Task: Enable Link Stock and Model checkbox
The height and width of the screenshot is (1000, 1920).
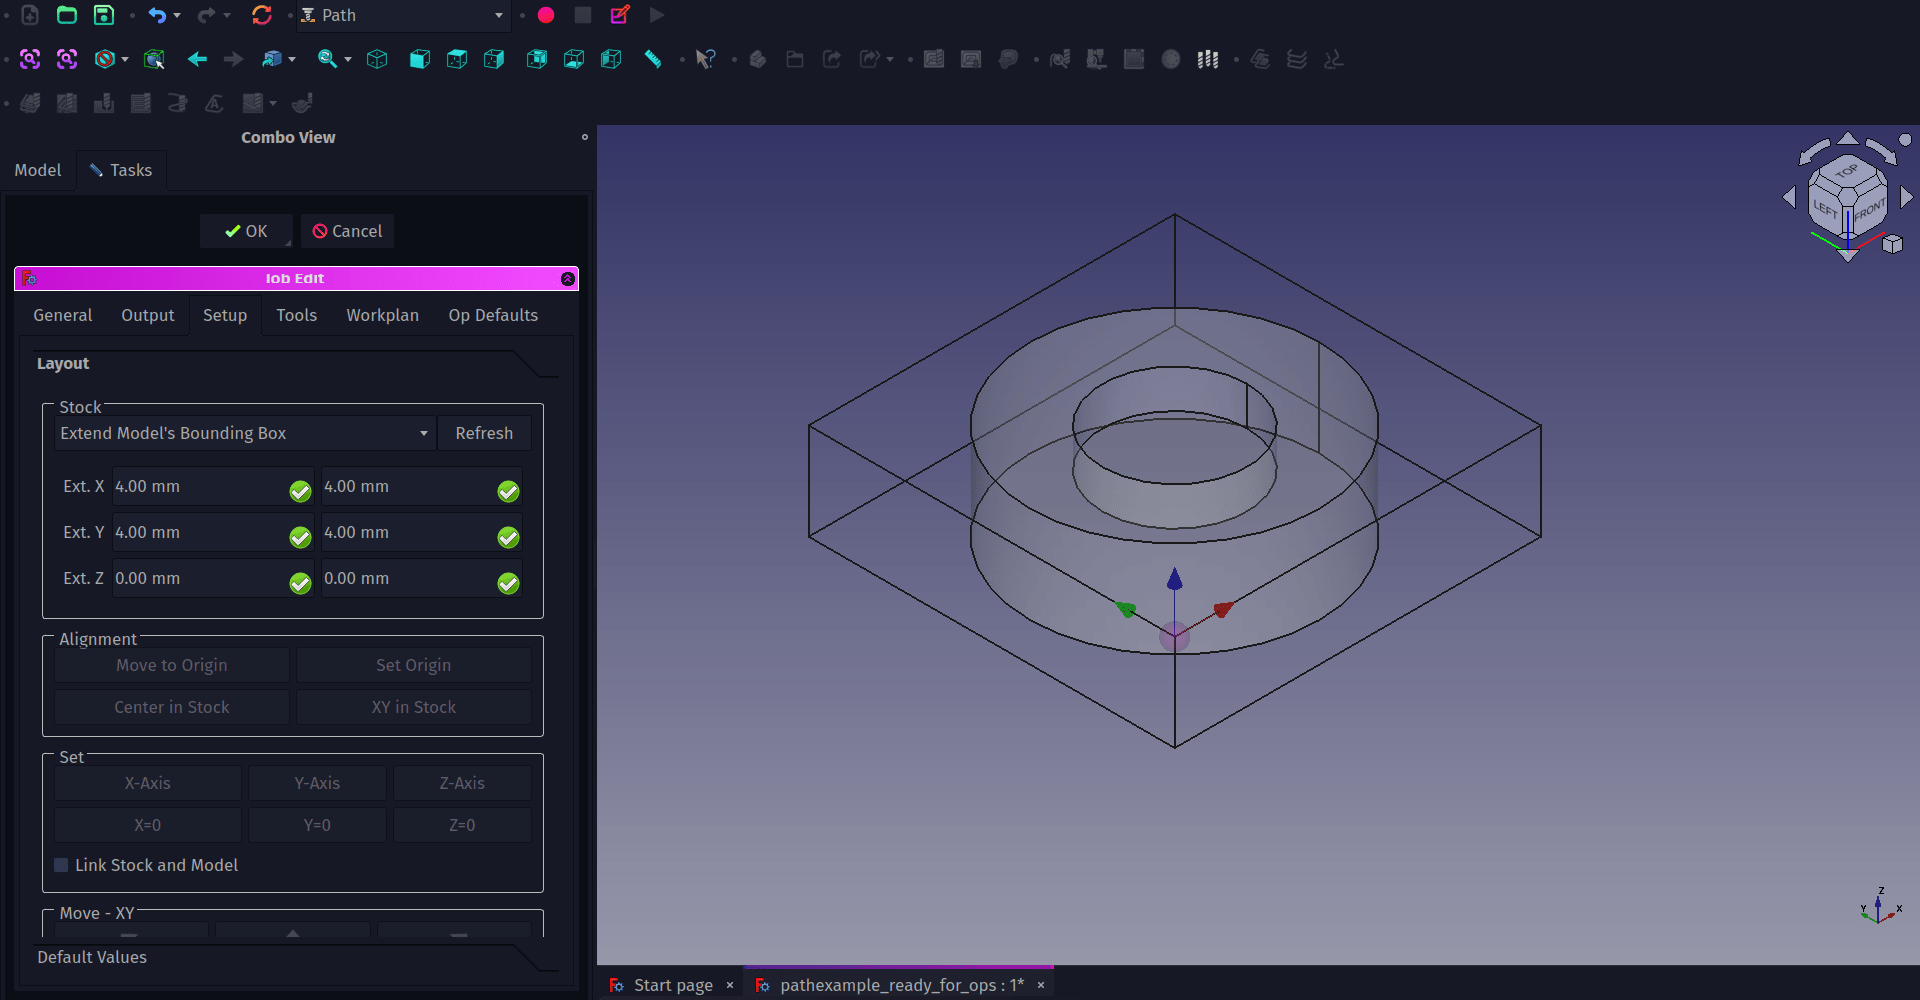Action: 62,865
